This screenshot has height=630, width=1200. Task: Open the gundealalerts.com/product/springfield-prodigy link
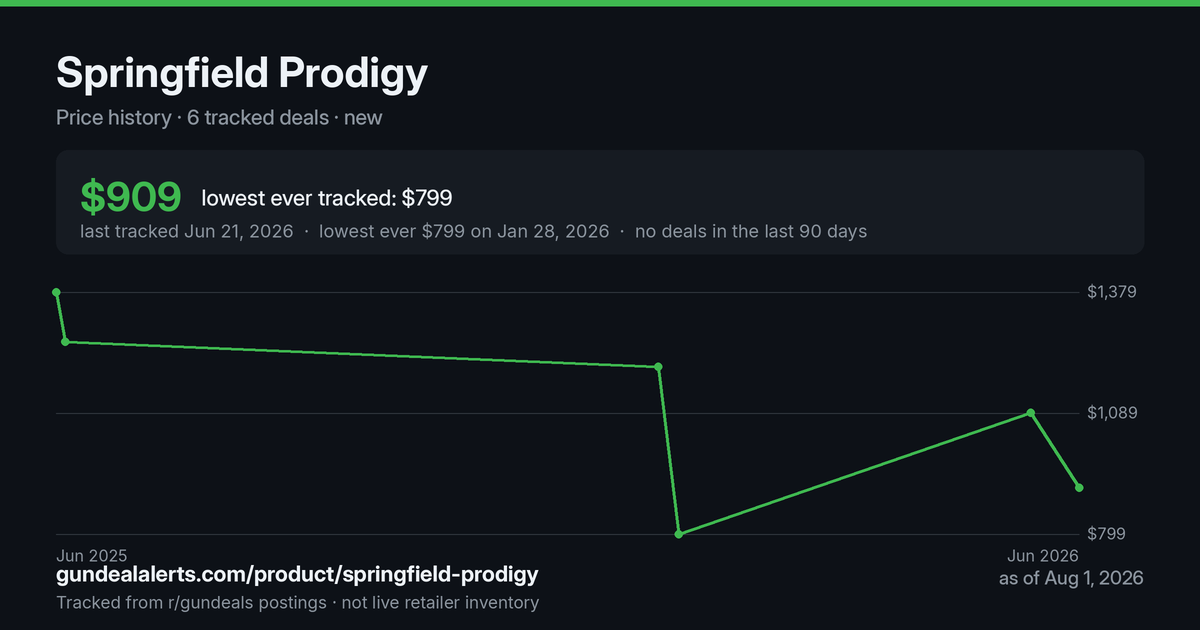297,575
